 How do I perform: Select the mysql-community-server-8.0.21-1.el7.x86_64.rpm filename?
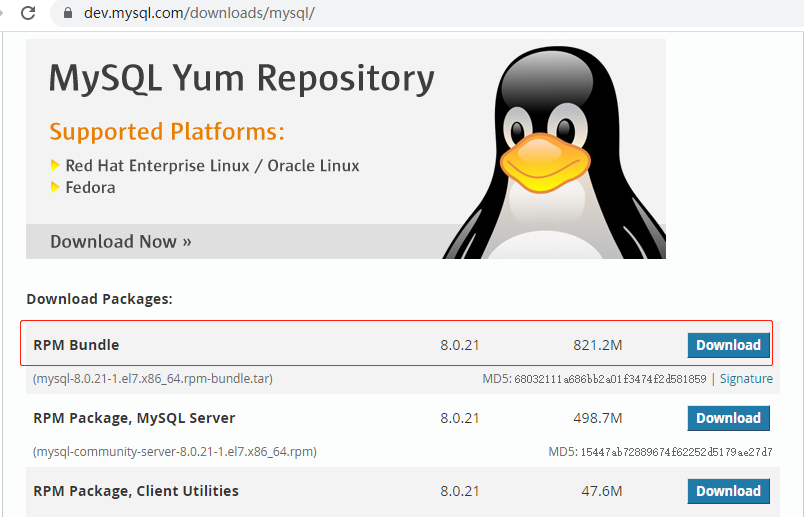point(175,451)
